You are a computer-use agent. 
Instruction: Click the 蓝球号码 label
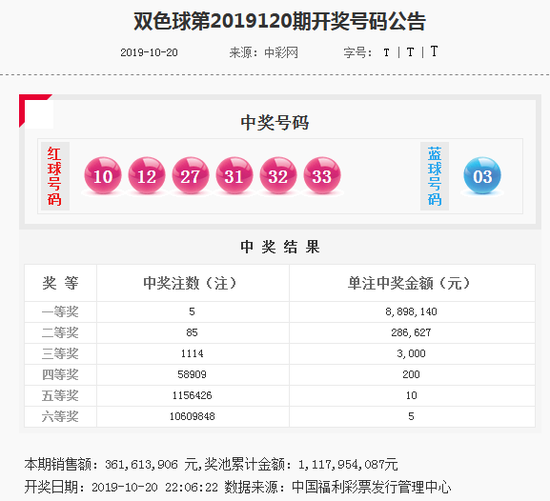[x=435, y=176]
